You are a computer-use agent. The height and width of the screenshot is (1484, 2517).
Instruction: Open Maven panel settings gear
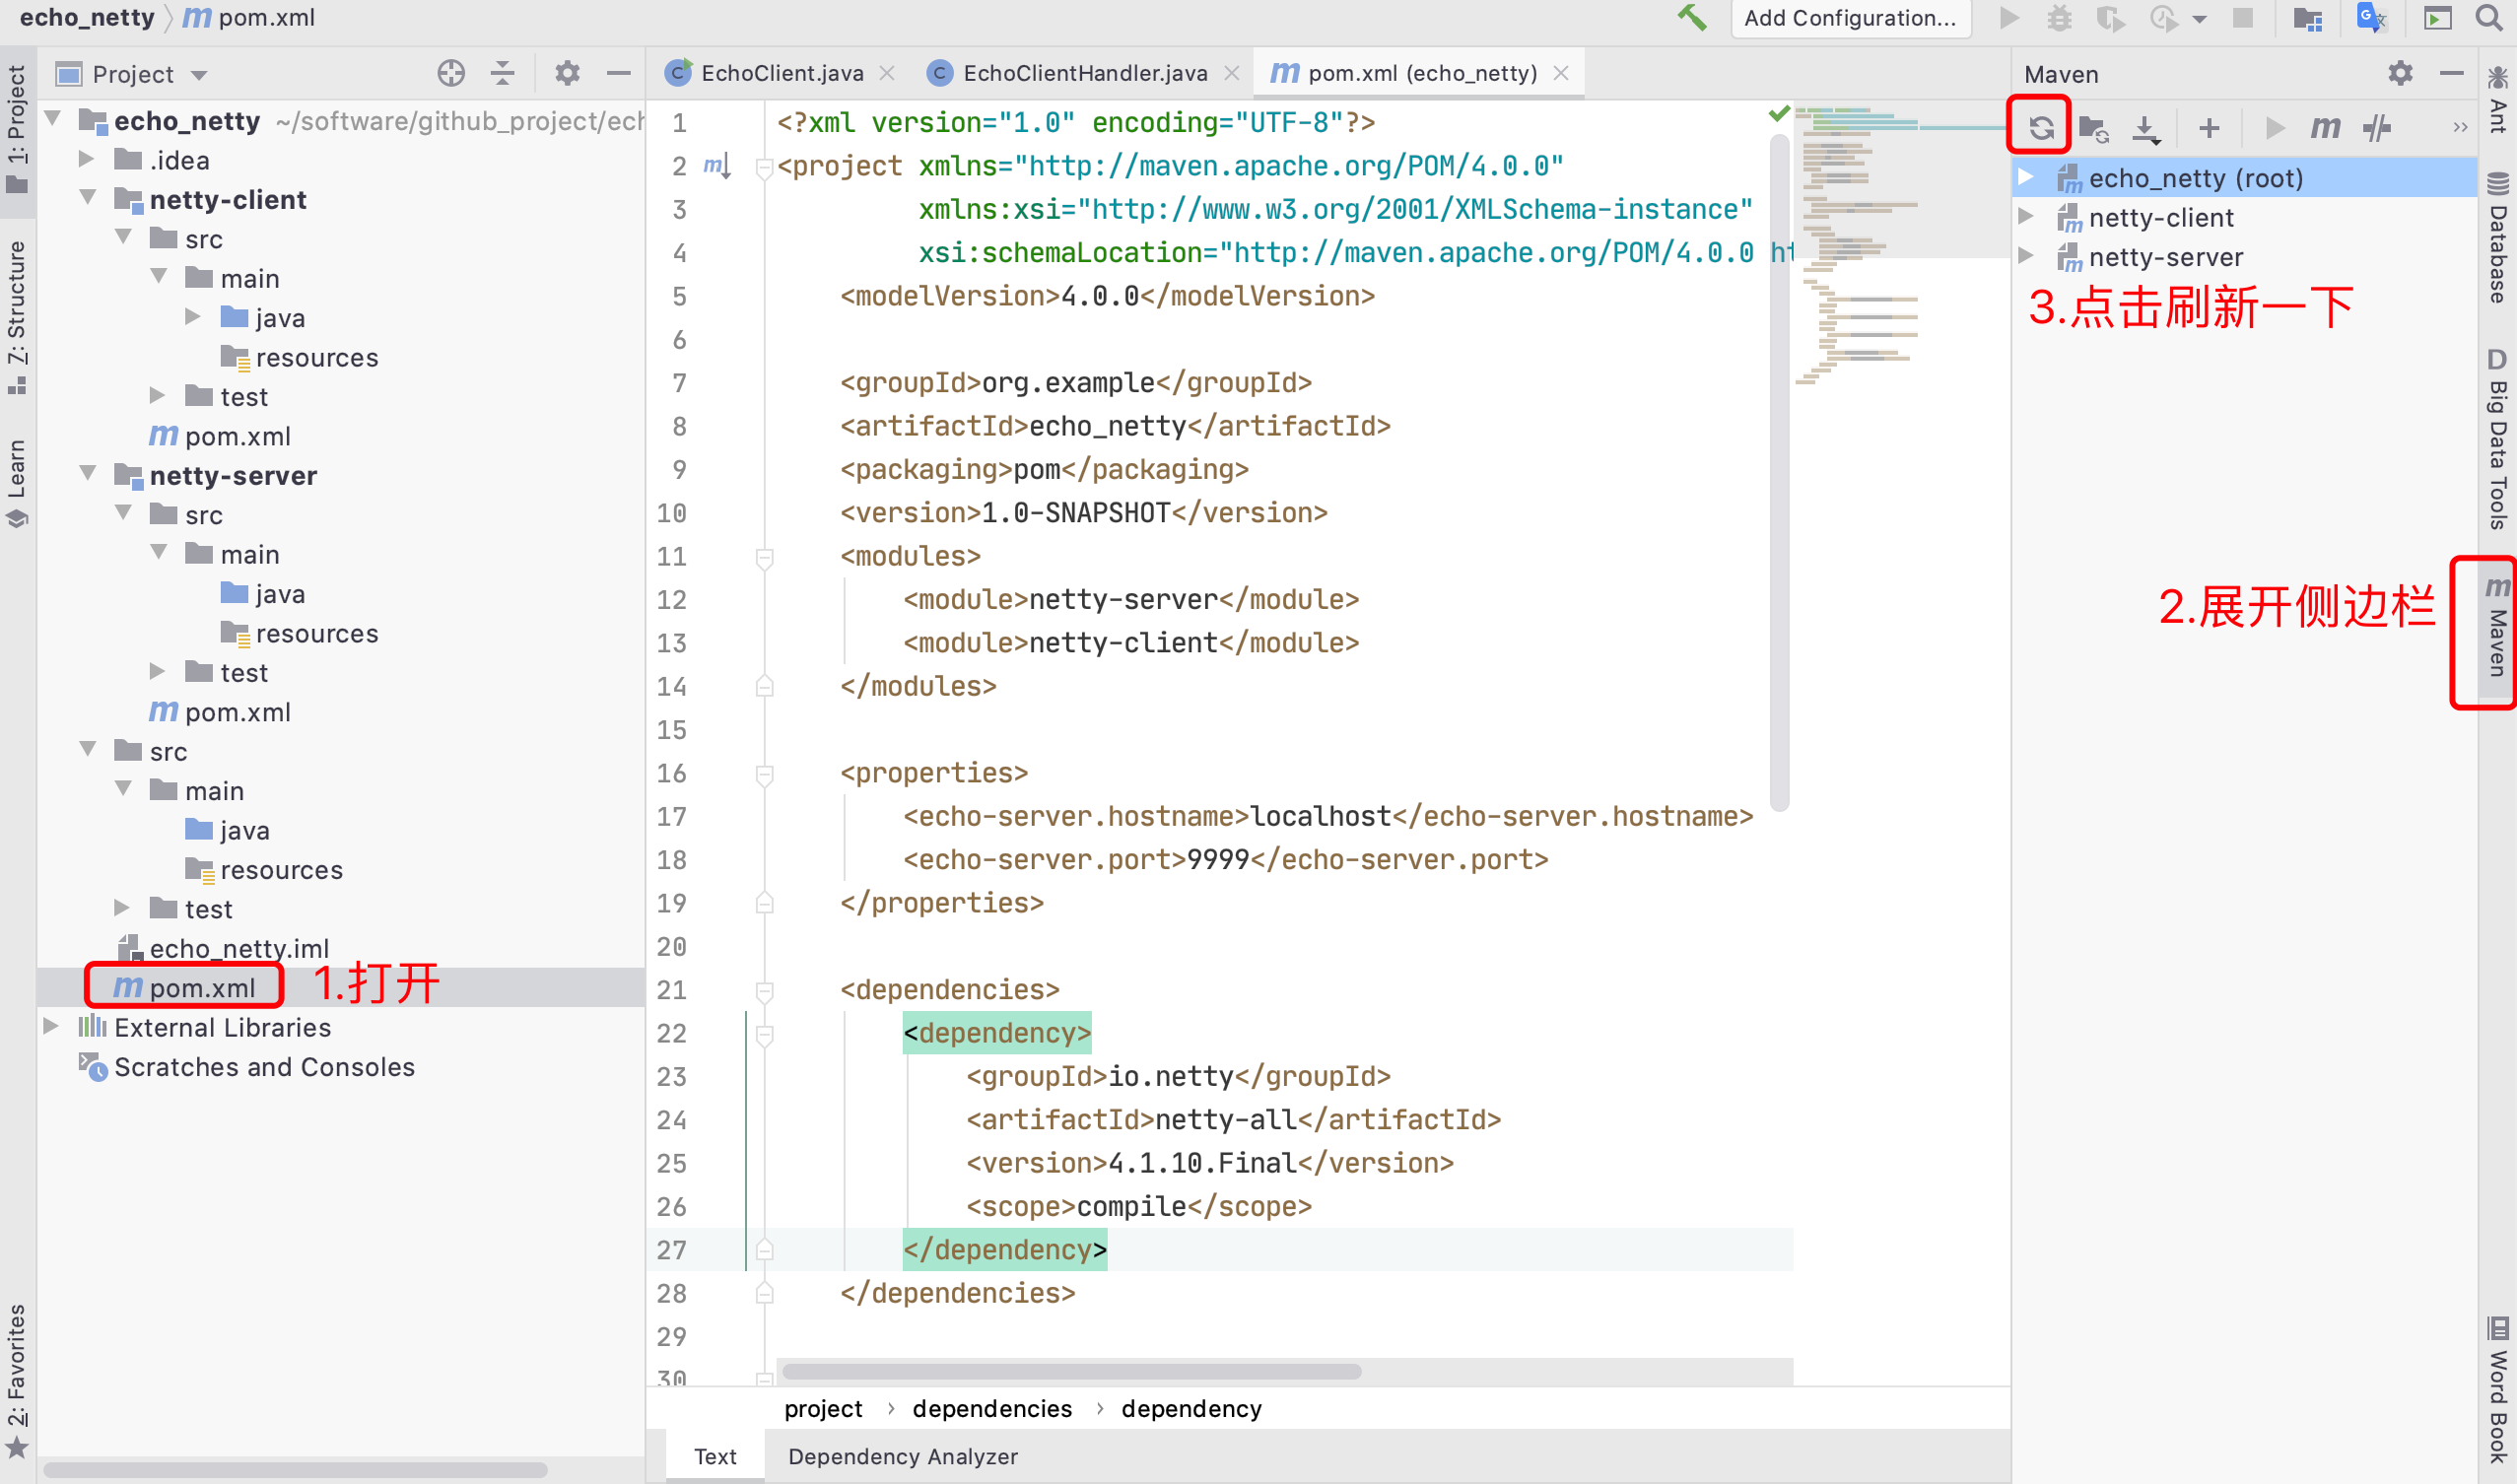(2400, 73)
